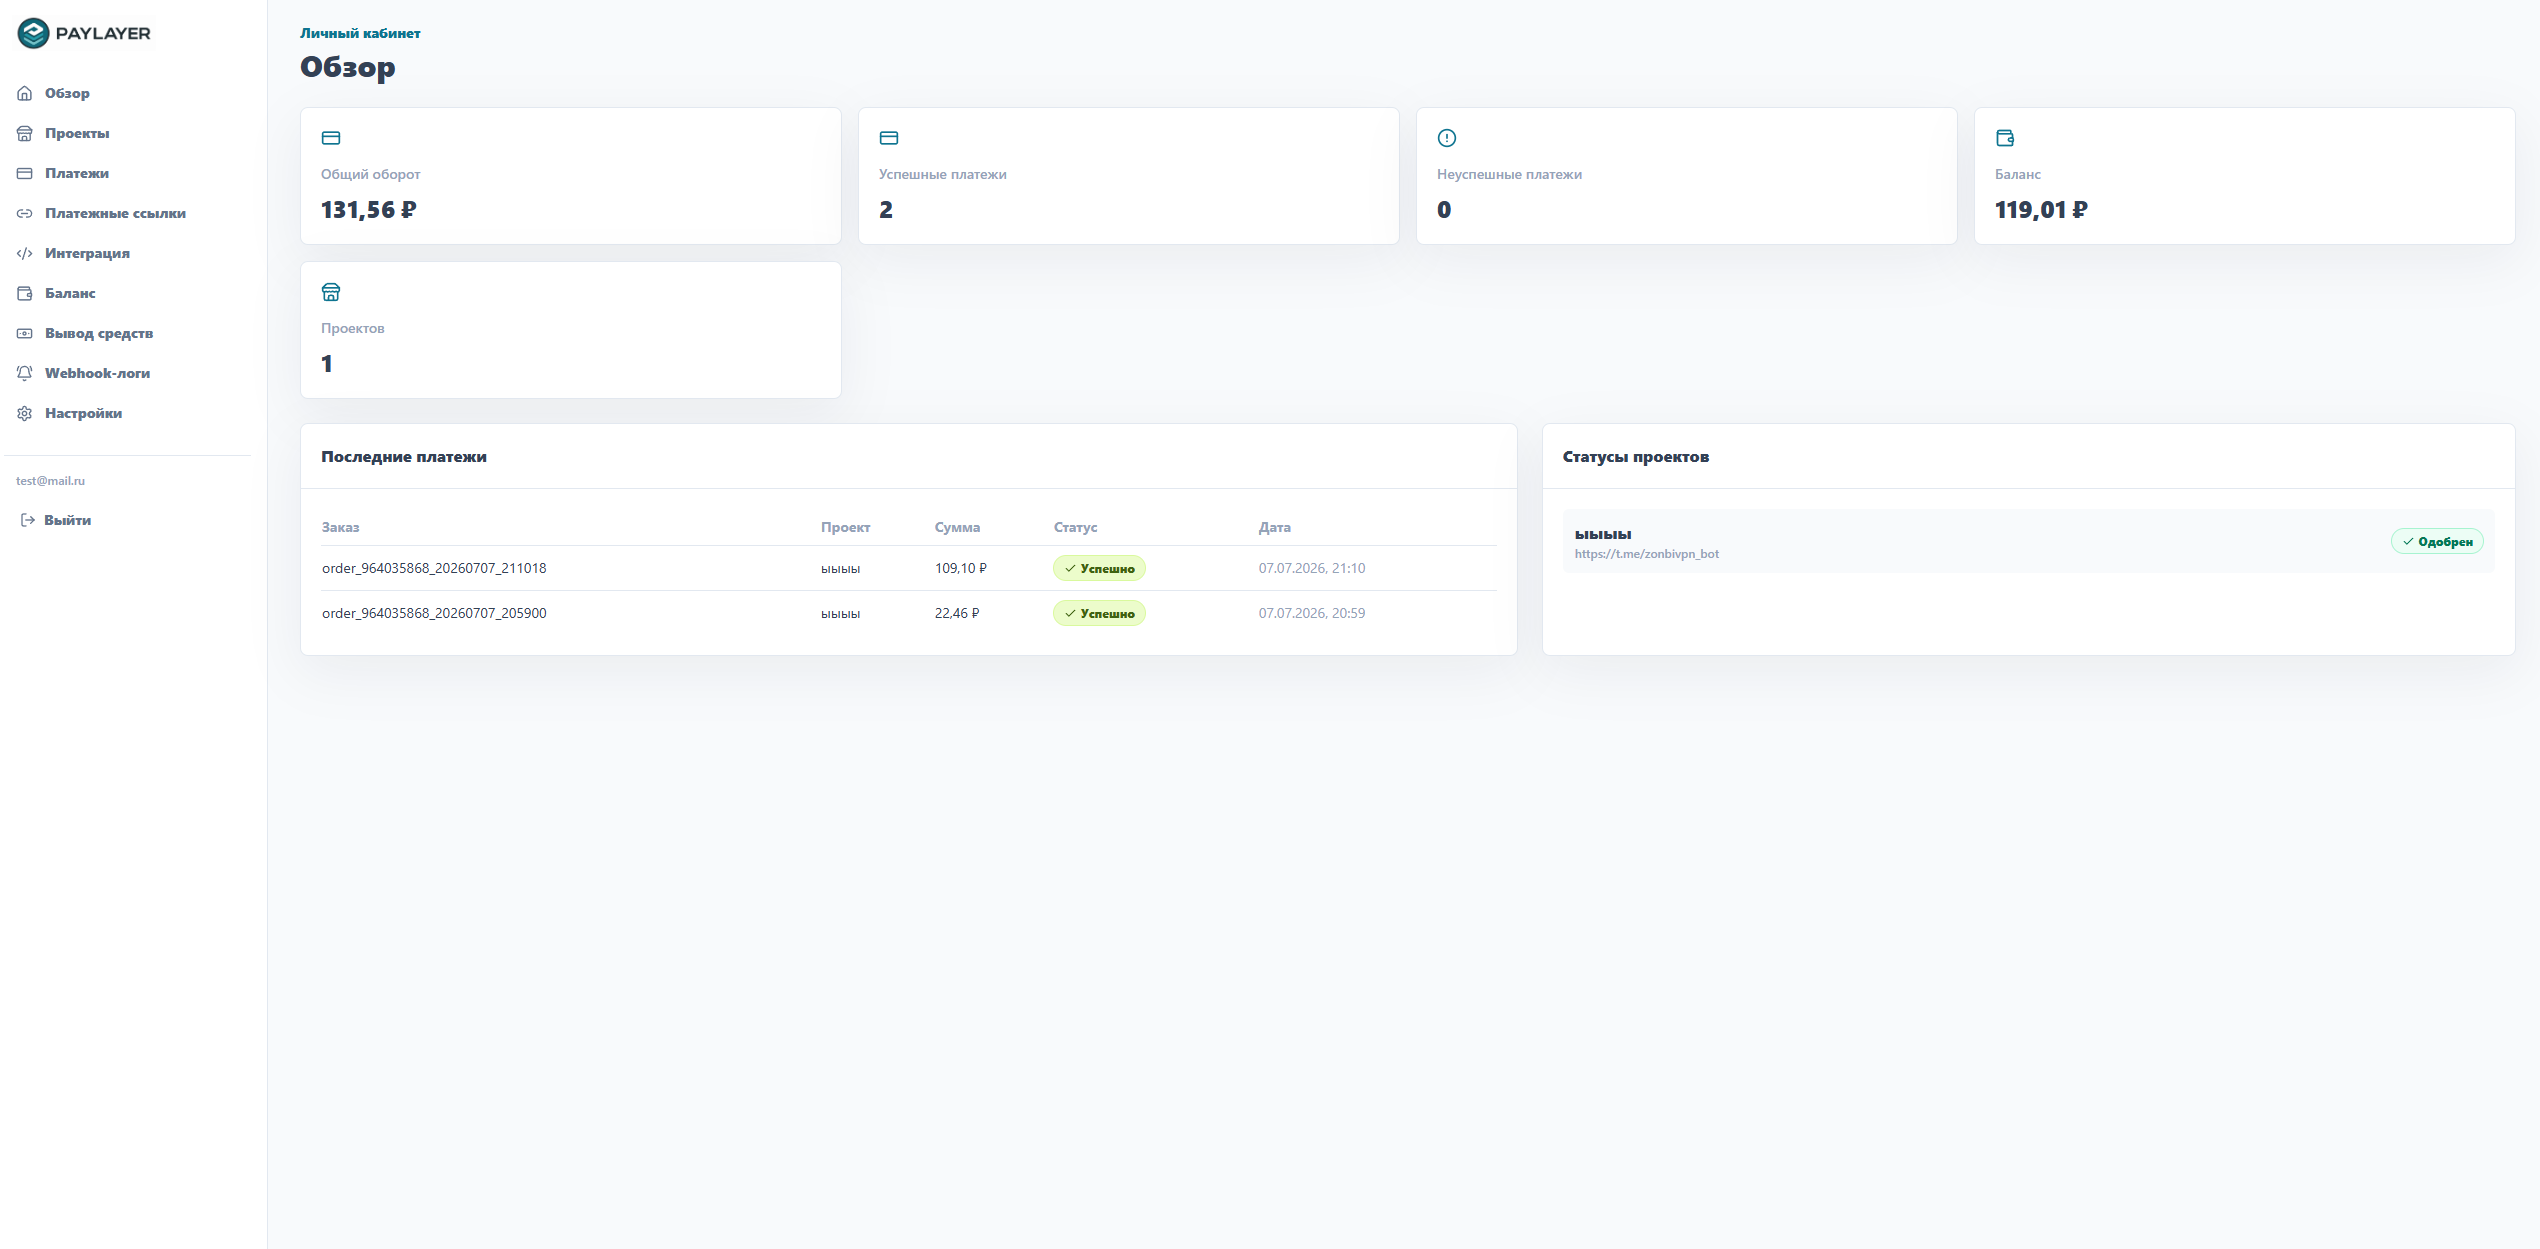Click the card icon in Успешные платежи card
The height and width of the screenshot is (1249, 2540).
(x=889, y=138)
